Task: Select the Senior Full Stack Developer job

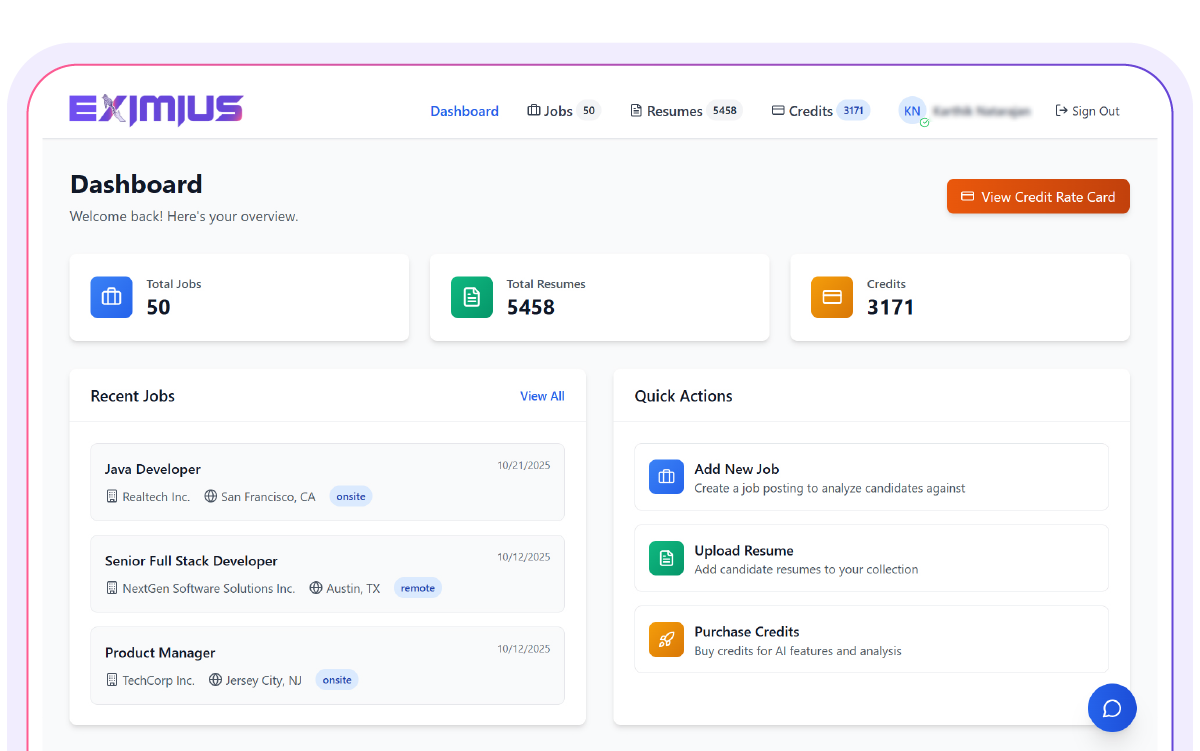Action: [327, 573]
